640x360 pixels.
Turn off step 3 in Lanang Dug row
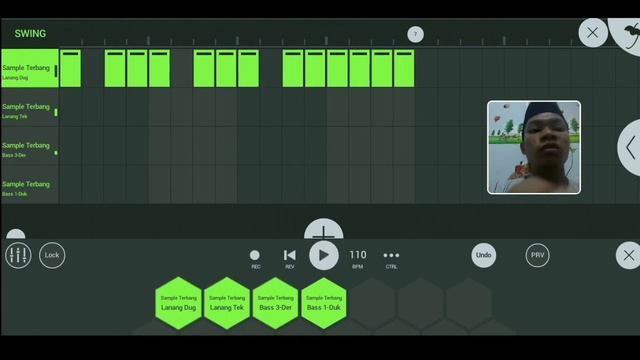(x=115, y=68)
